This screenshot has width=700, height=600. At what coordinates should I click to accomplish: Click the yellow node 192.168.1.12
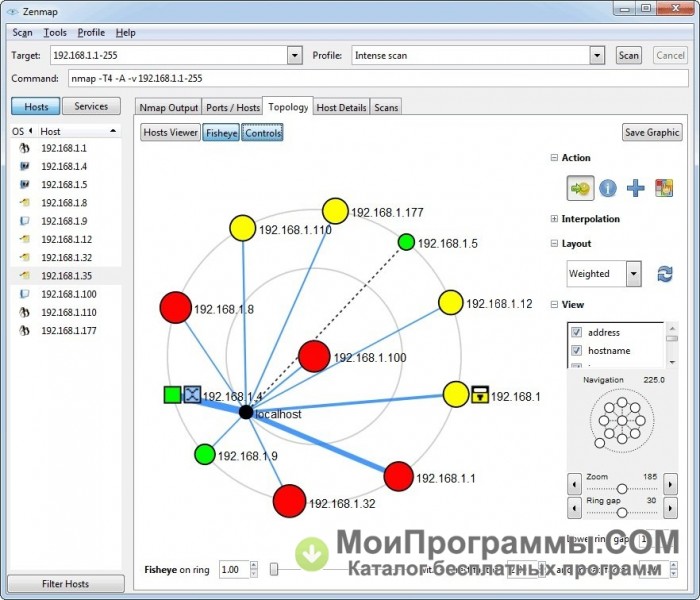(x=450, y=302)
